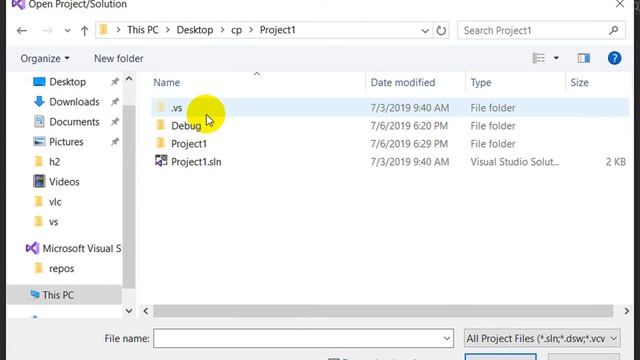Go up one folder level
The height and width of the screenshot is (360, 640).
[x=84, y=31]
